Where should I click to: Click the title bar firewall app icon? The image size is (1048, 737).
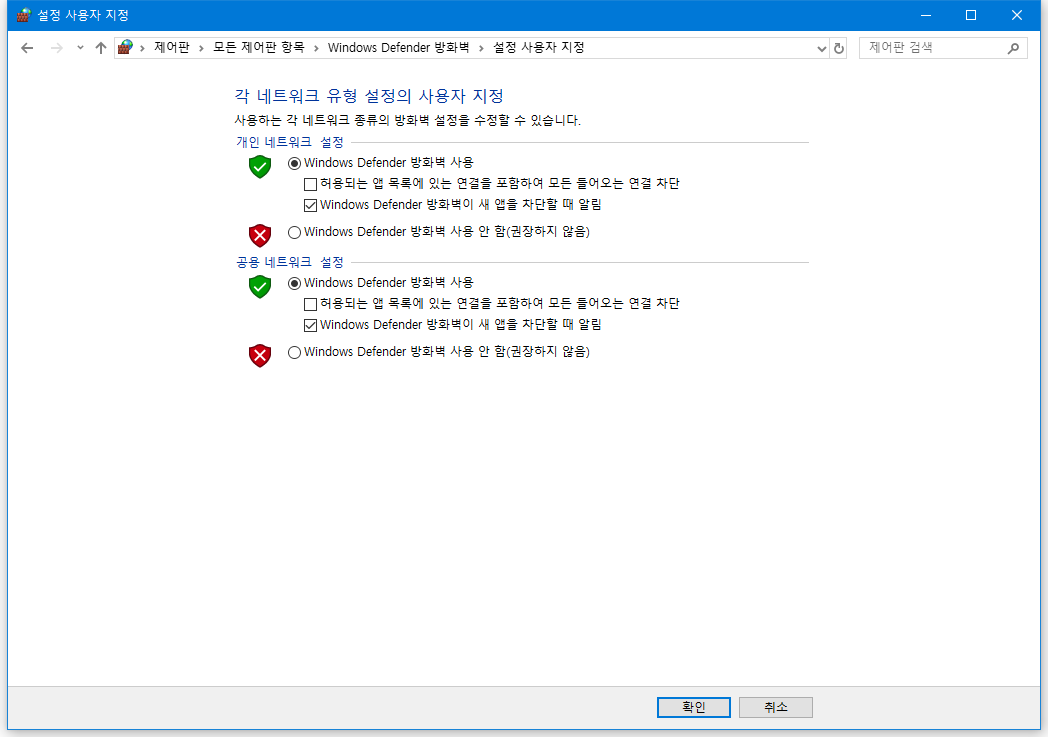point(24,15)
